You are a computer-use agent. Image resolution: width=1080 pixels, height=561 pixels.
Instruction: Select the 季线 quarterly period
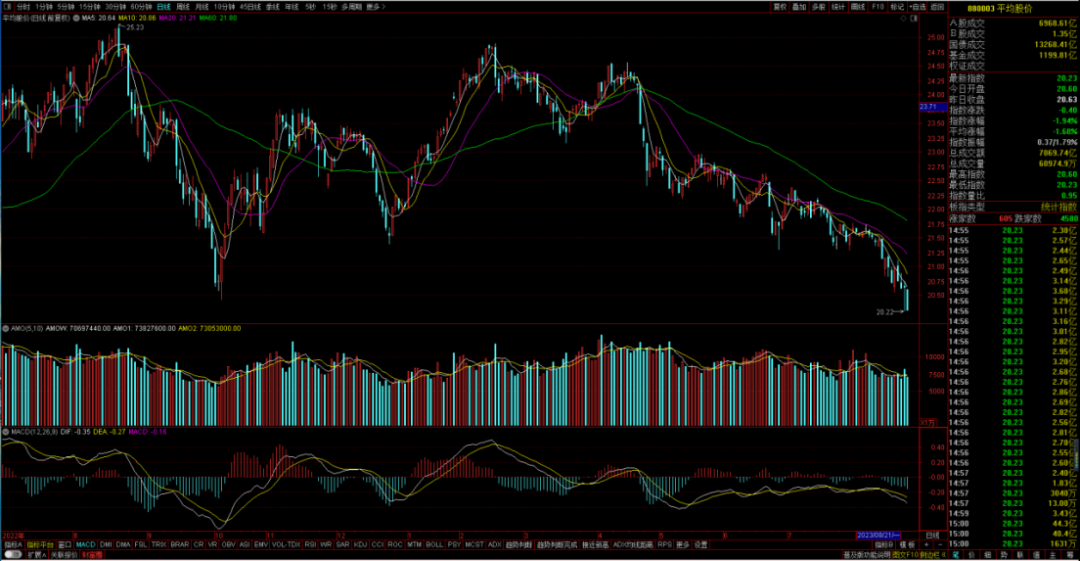click(x=273, y=6)
